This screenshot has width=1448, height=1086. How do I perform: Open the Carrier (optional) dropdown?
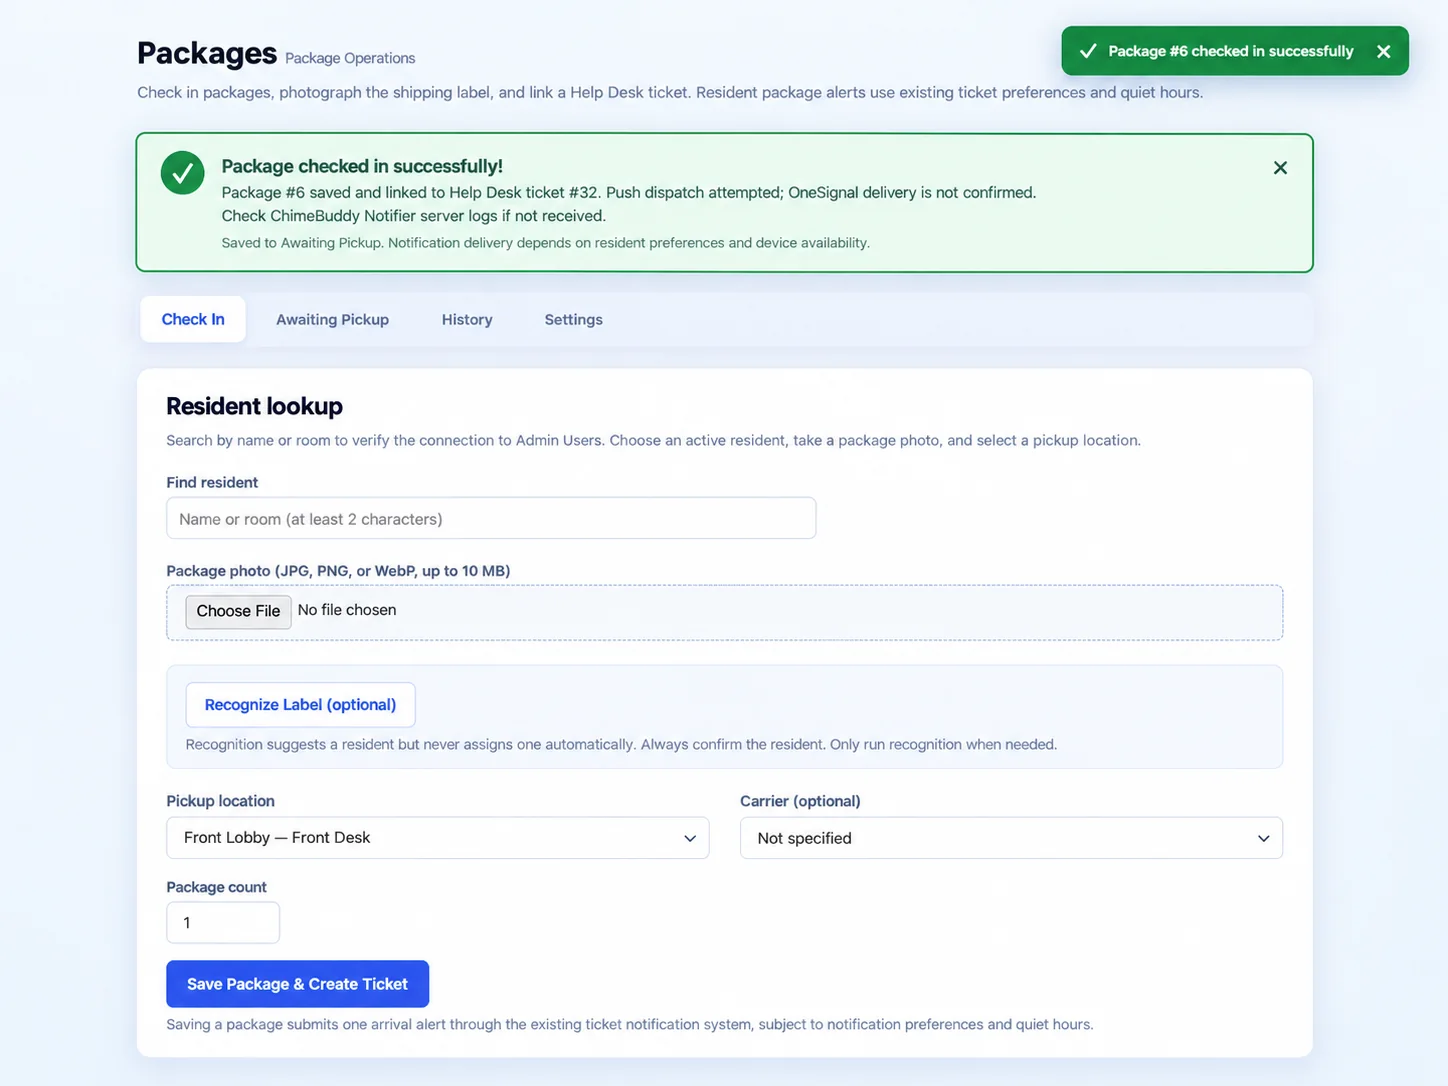(1011, 838)
